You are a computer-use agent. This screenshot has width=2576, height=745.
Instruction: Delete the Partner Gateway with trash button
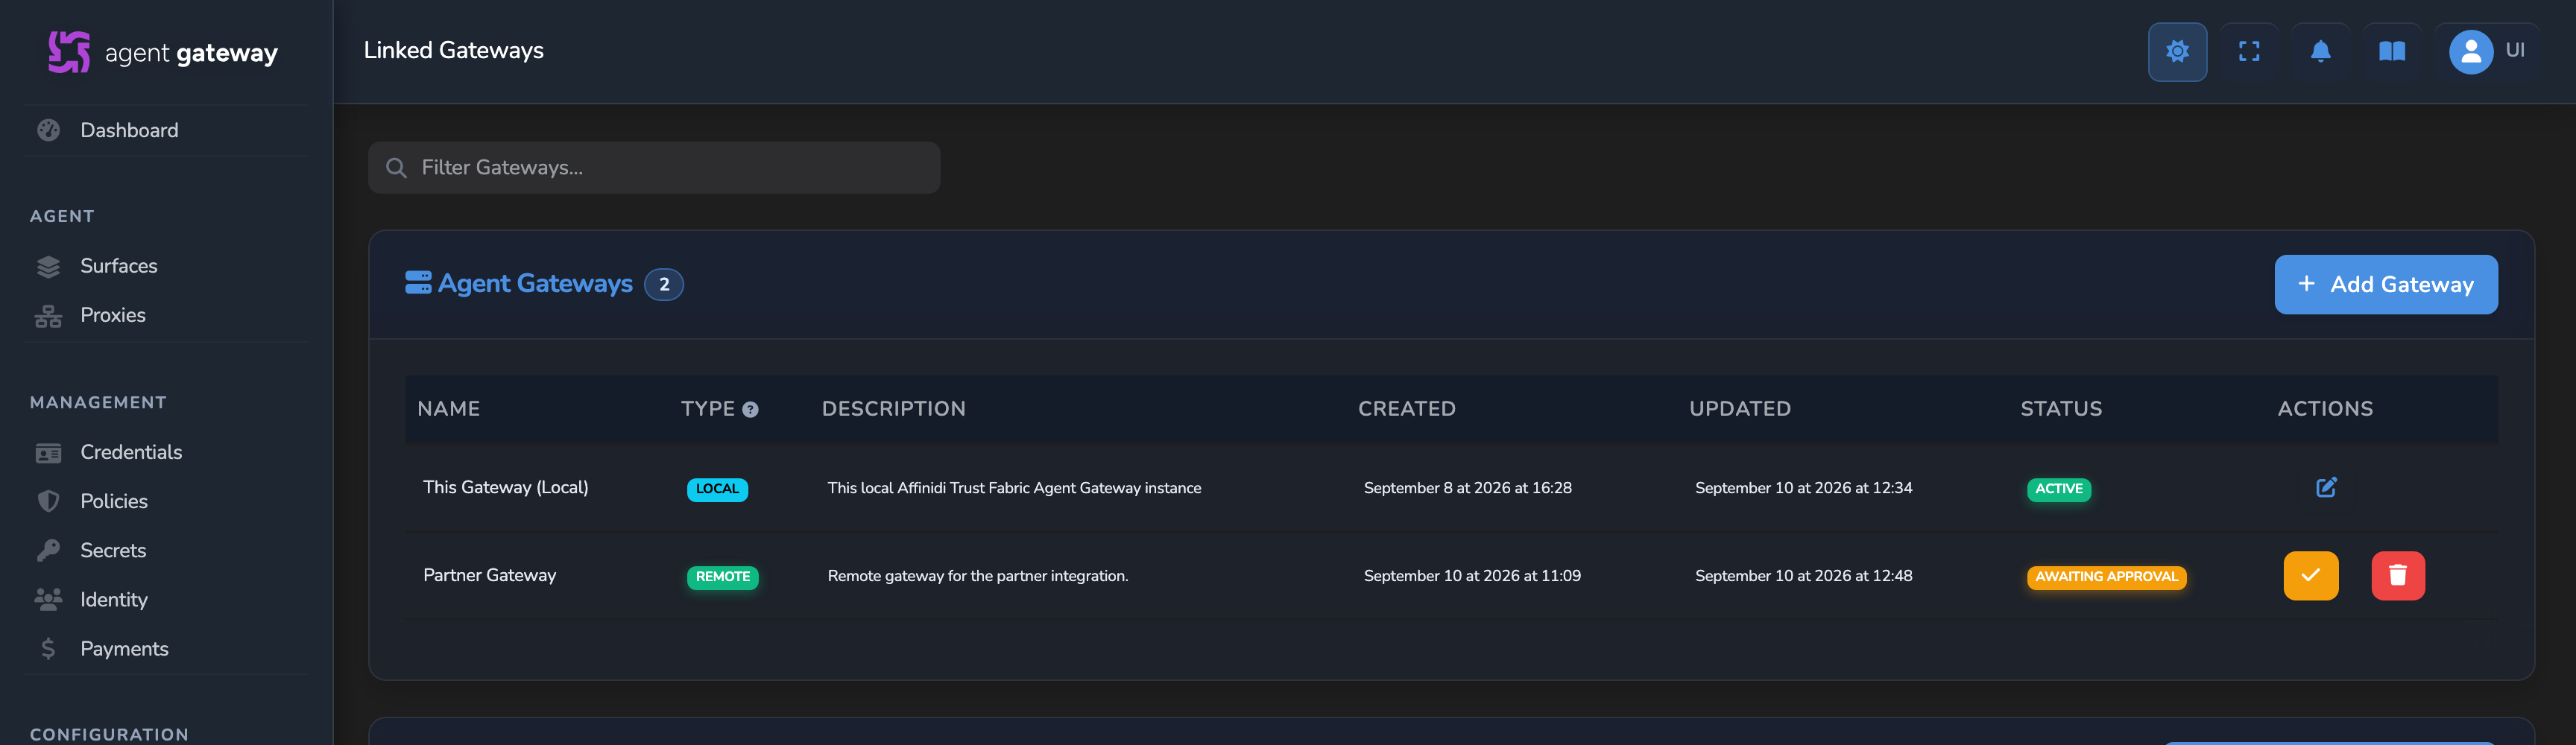tap(2398, 575)
